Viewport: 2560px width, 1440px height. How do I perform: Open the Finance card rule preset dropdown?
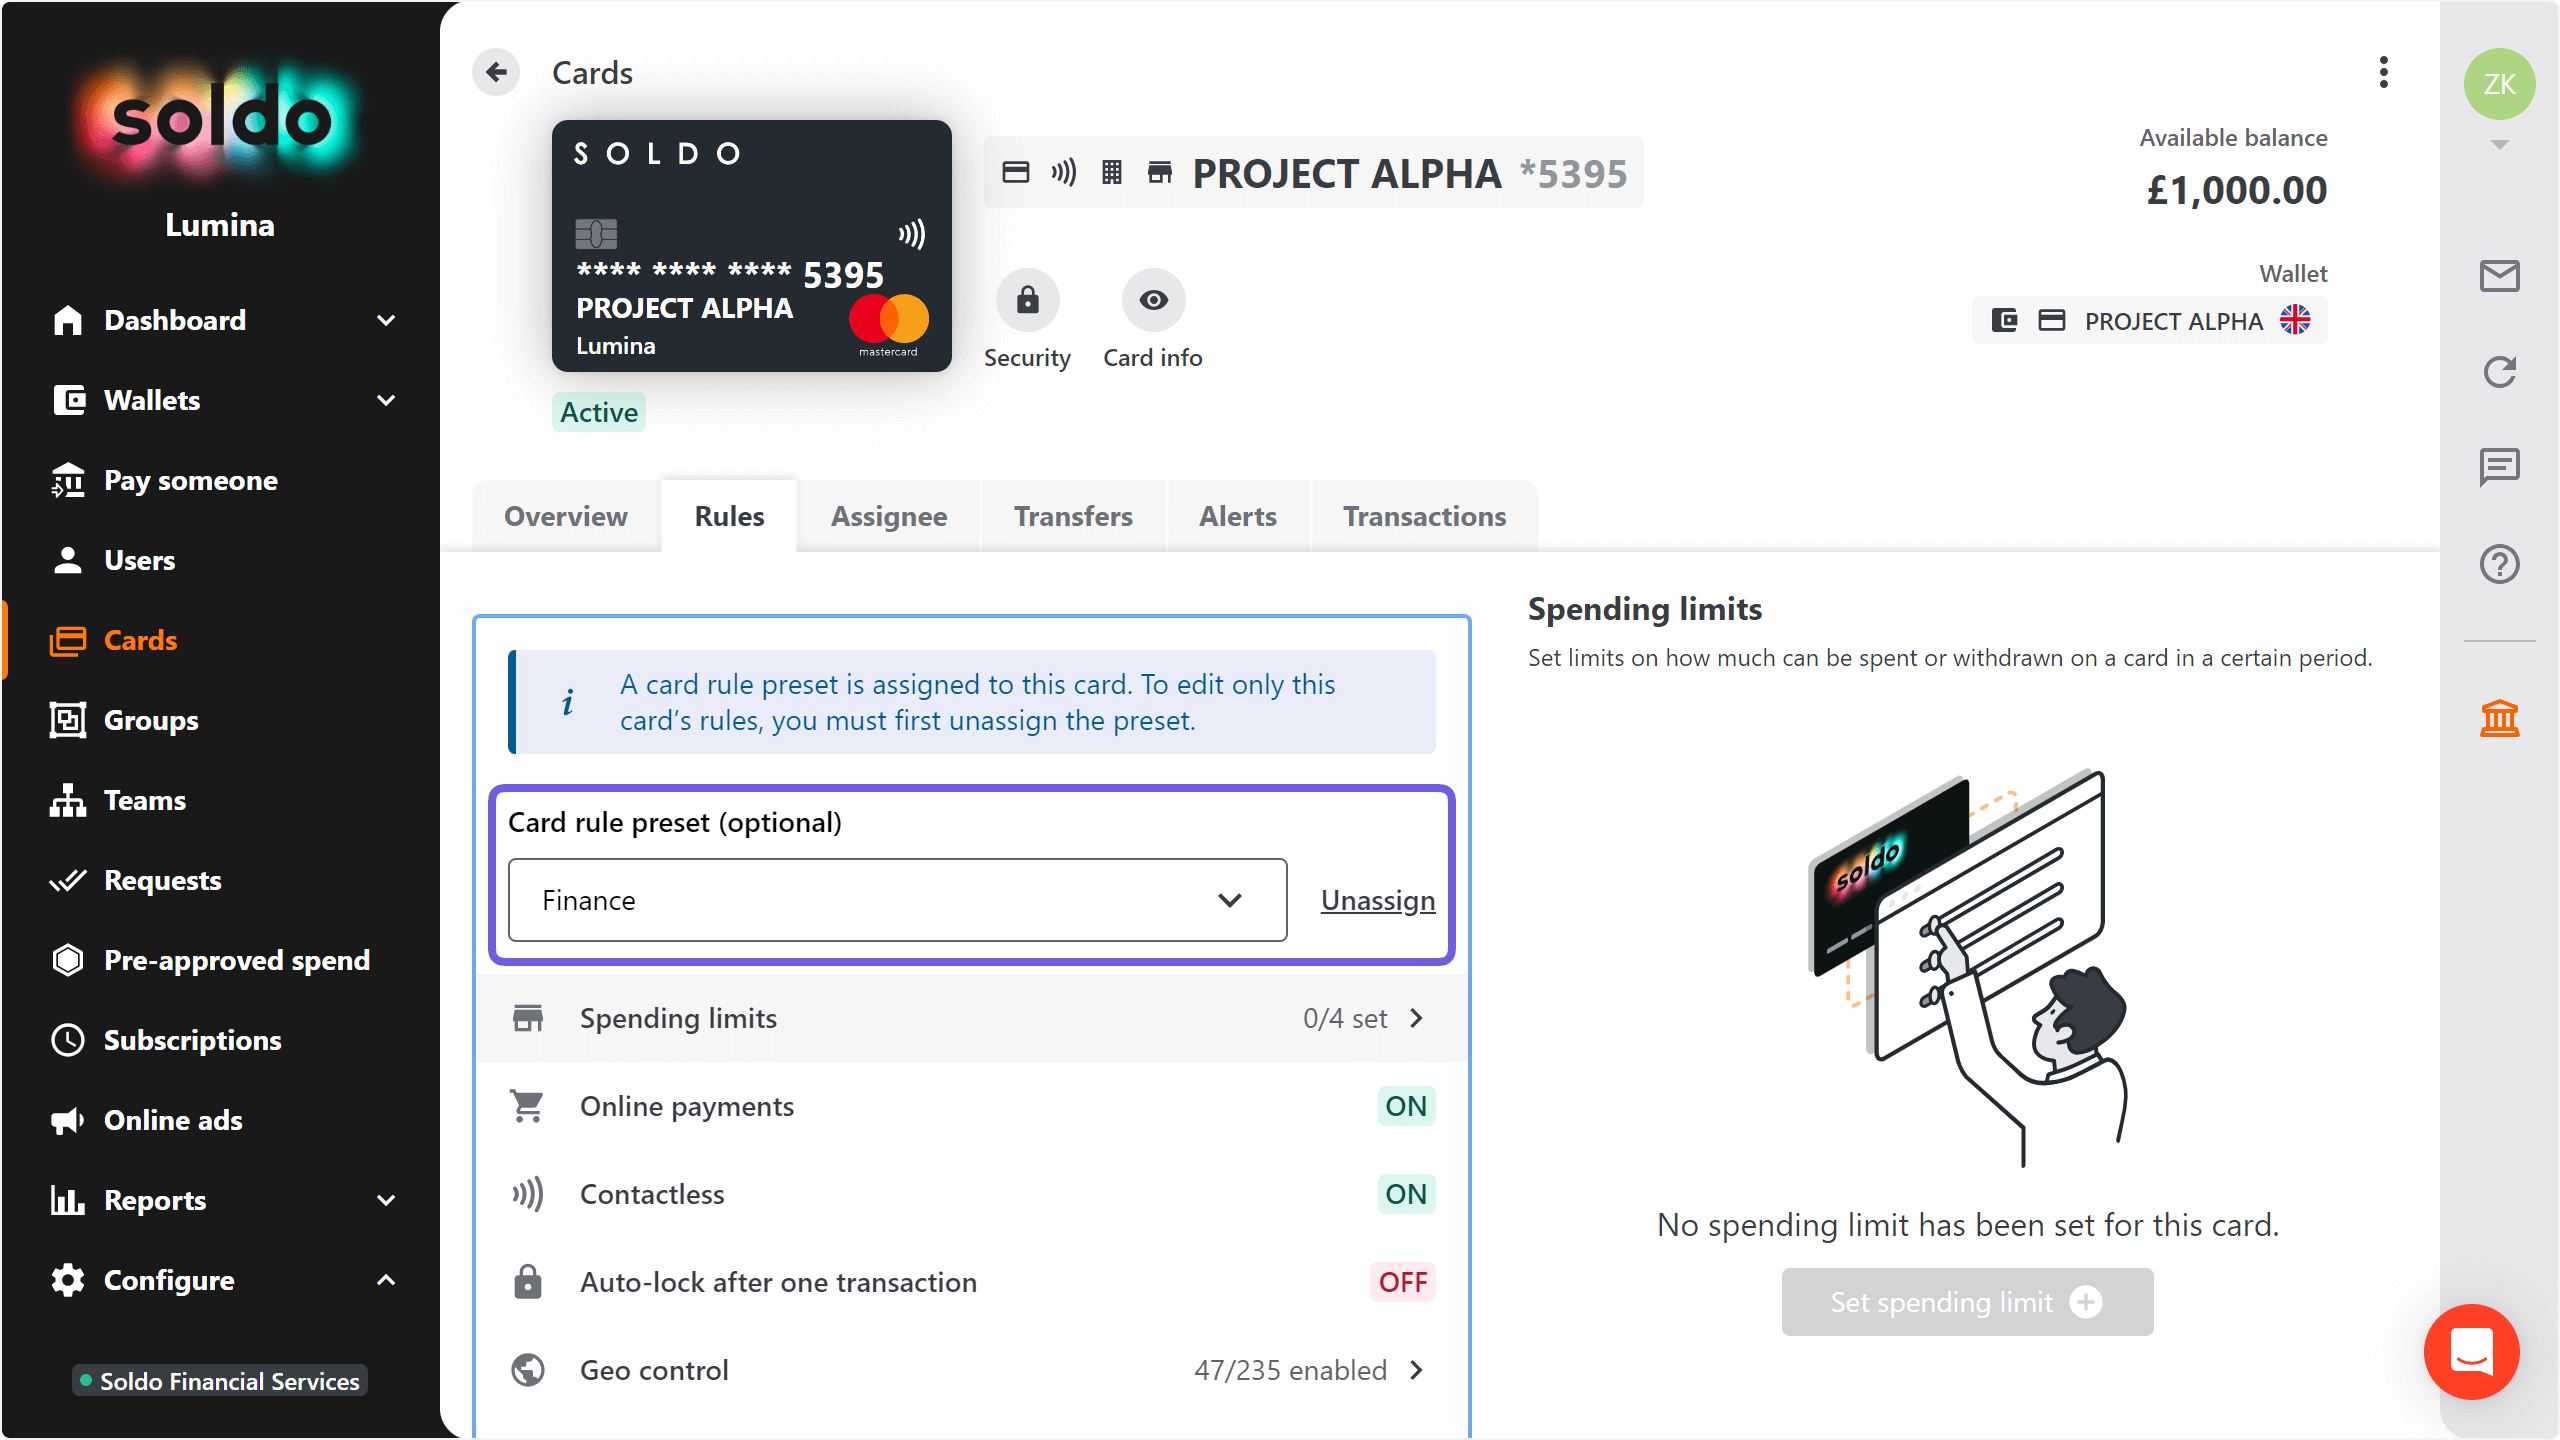pos(897,900)
